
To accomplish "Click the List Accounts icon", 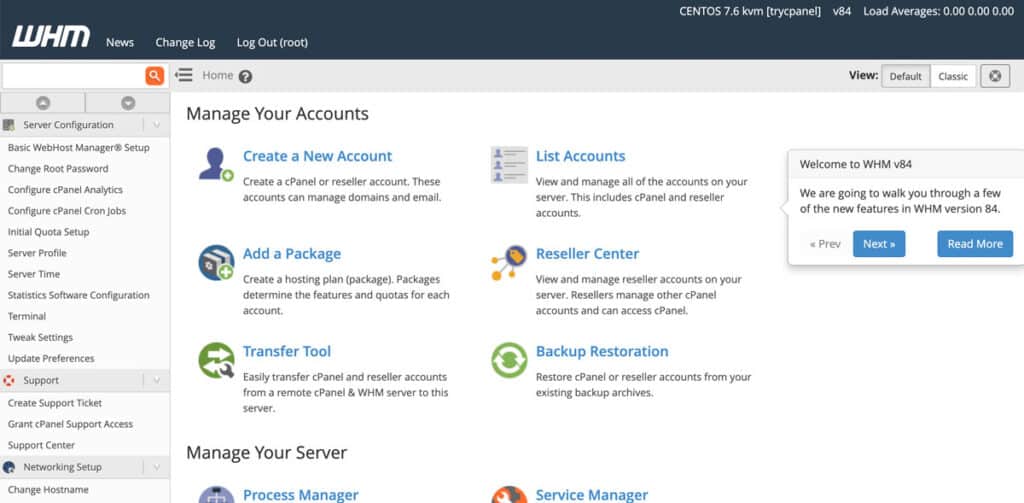I will click(x=509, y=165).
